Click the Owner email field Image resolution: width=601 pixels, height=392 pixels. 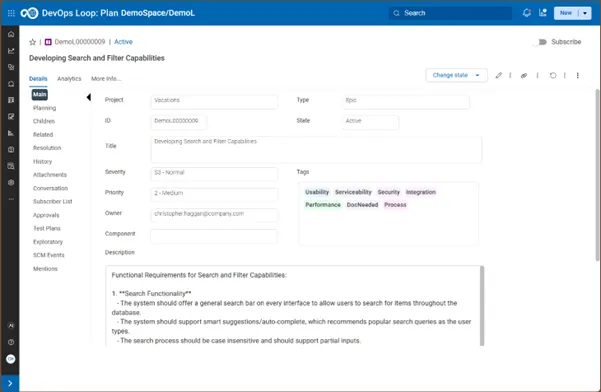[214, 215]
